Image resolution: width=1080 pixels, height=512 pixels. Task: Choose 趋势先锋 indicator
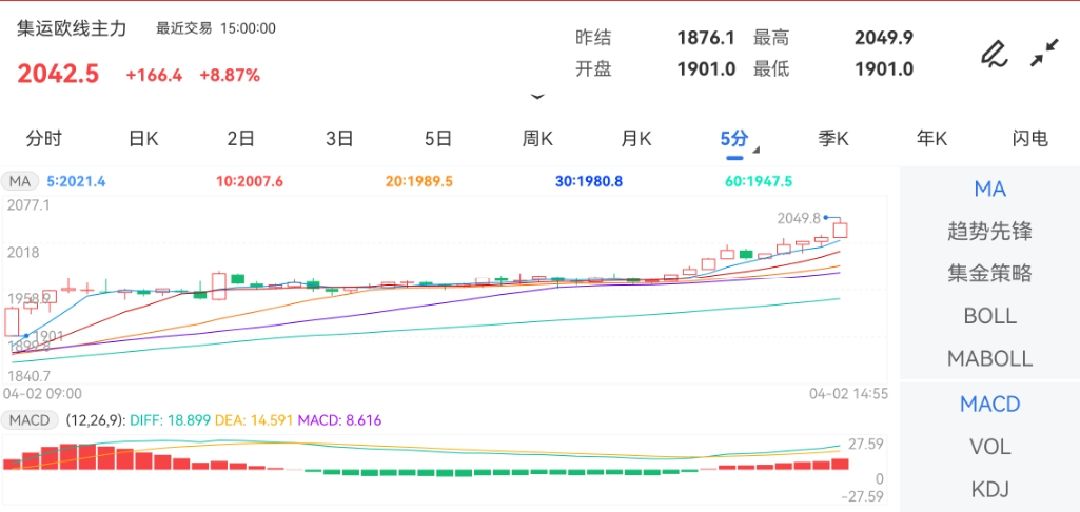coord(990,231)
